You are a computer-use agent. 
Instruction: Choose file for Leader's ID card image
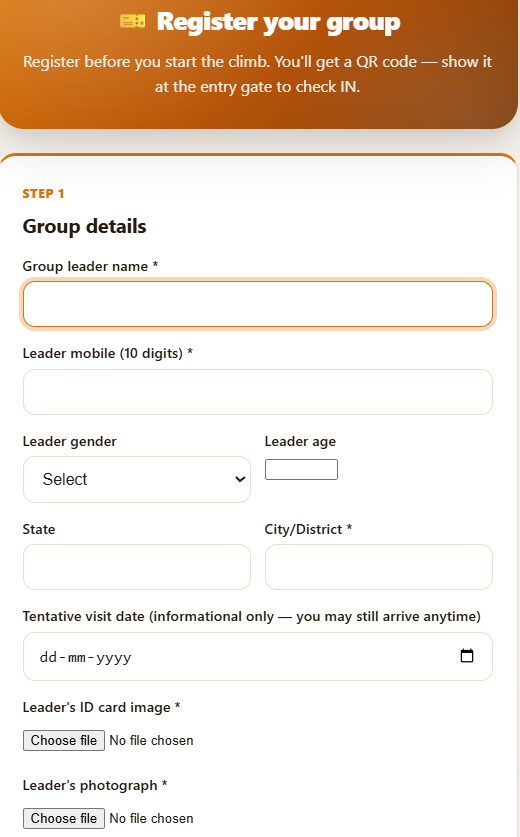click(64, 740)
